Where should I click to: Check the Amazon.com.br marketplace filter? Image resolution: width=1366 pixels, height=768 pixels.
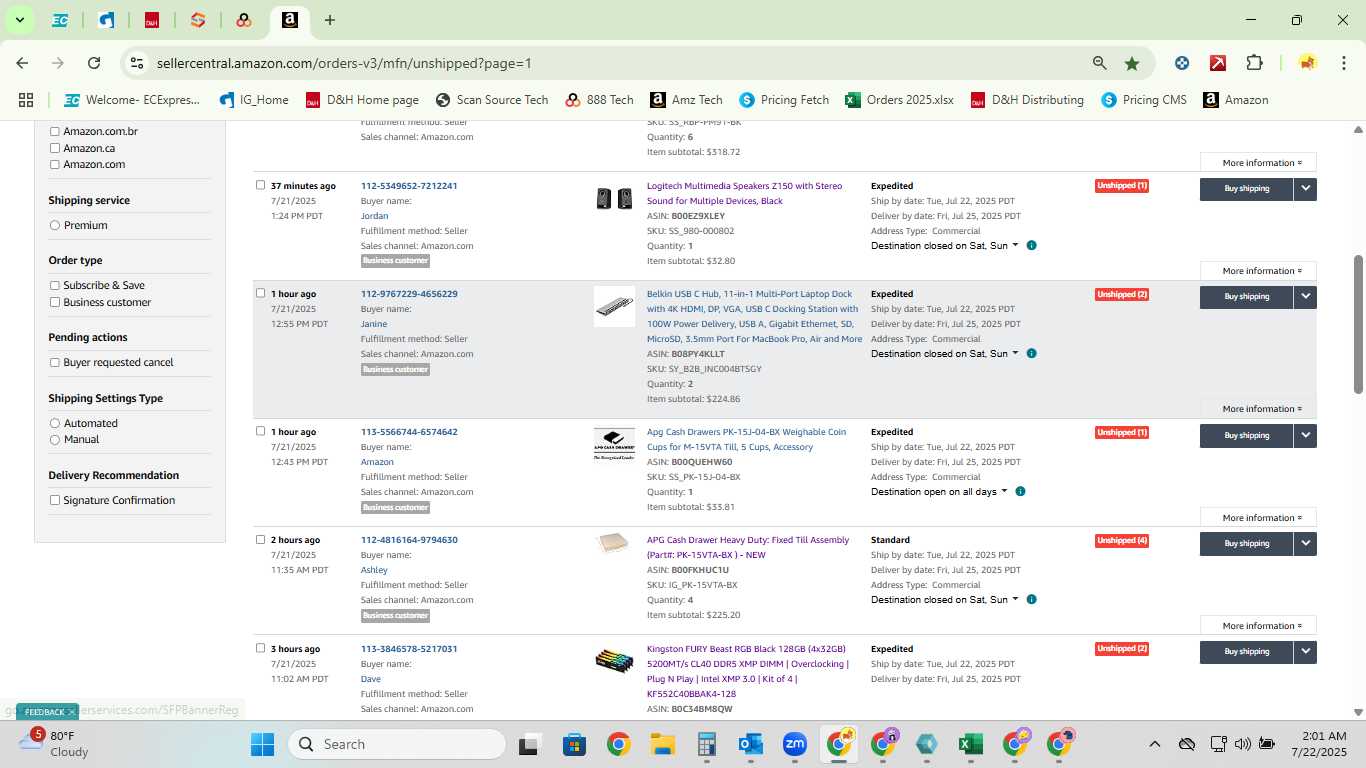(x=55, y=132)
